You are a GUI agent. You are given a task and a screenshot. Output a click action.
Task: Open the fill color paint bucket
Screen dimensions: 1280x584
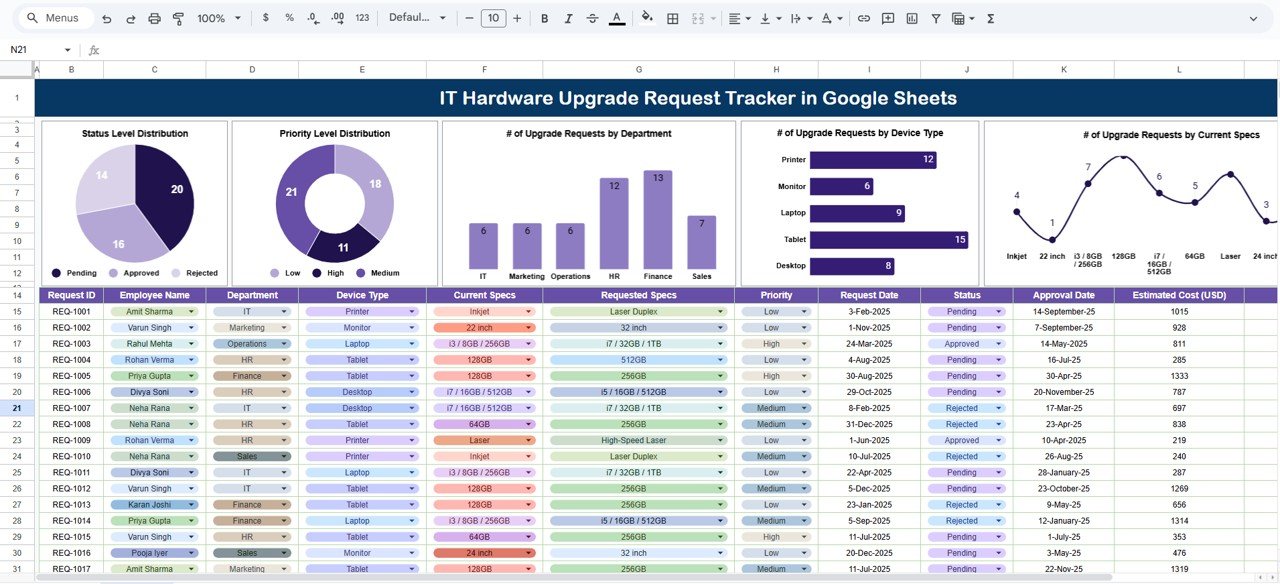(647, 18)
